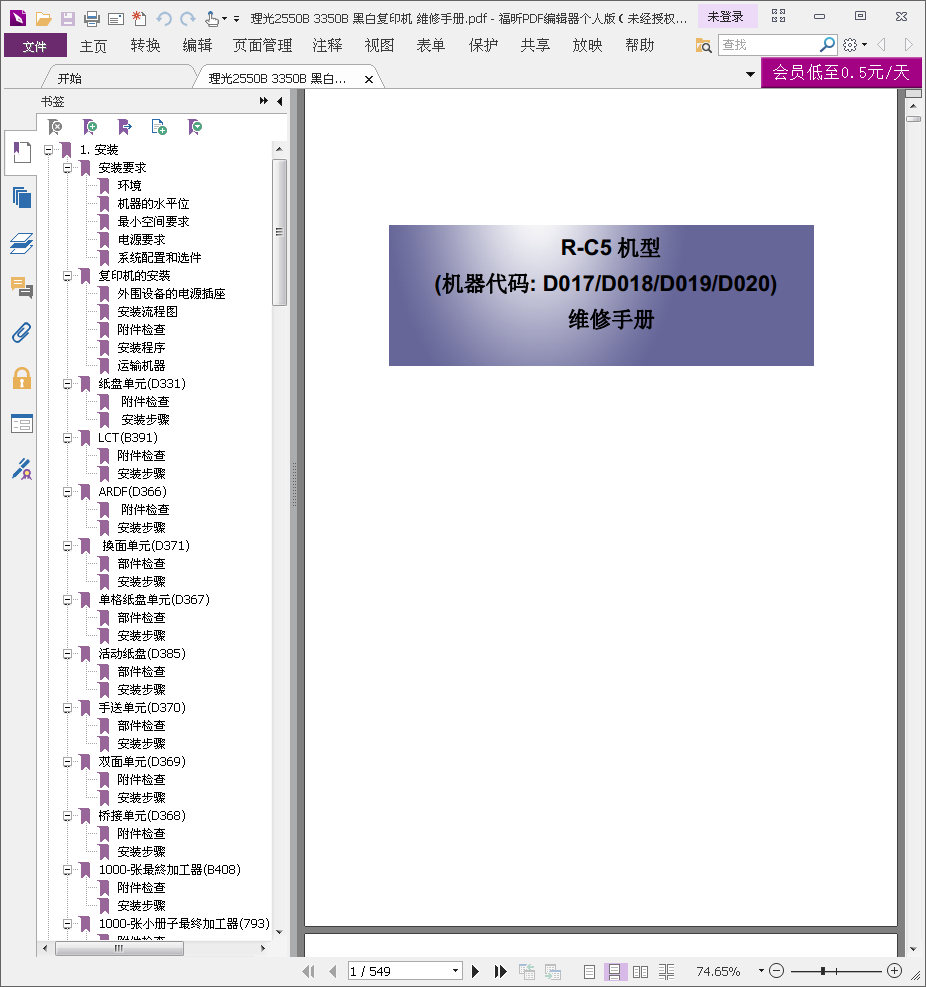Open the page thumbnails panel icon

[21, 198]
